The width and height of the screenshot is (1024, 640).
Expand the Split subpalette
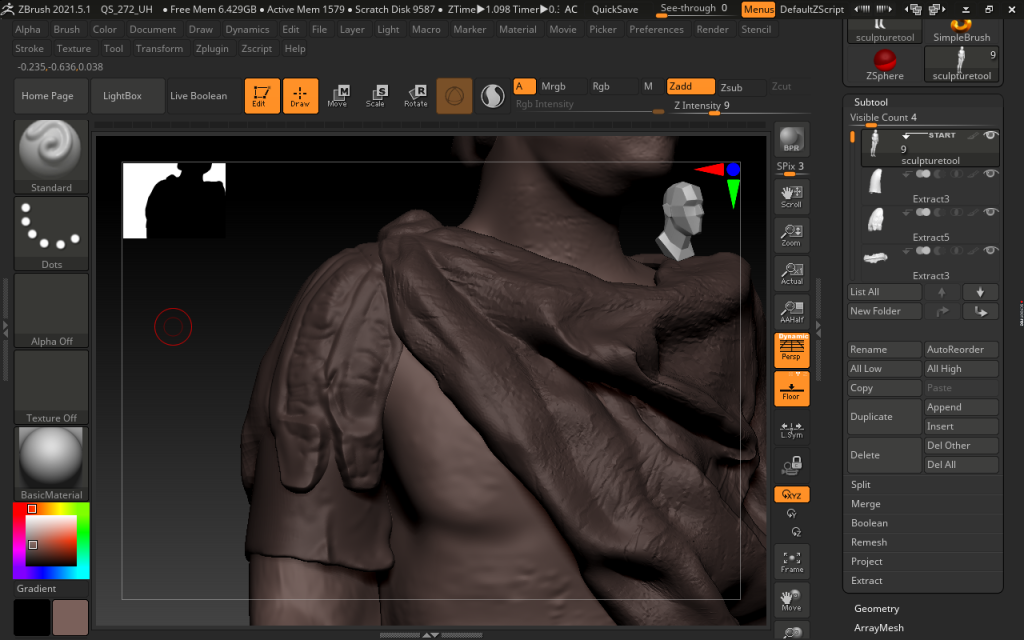861,485
